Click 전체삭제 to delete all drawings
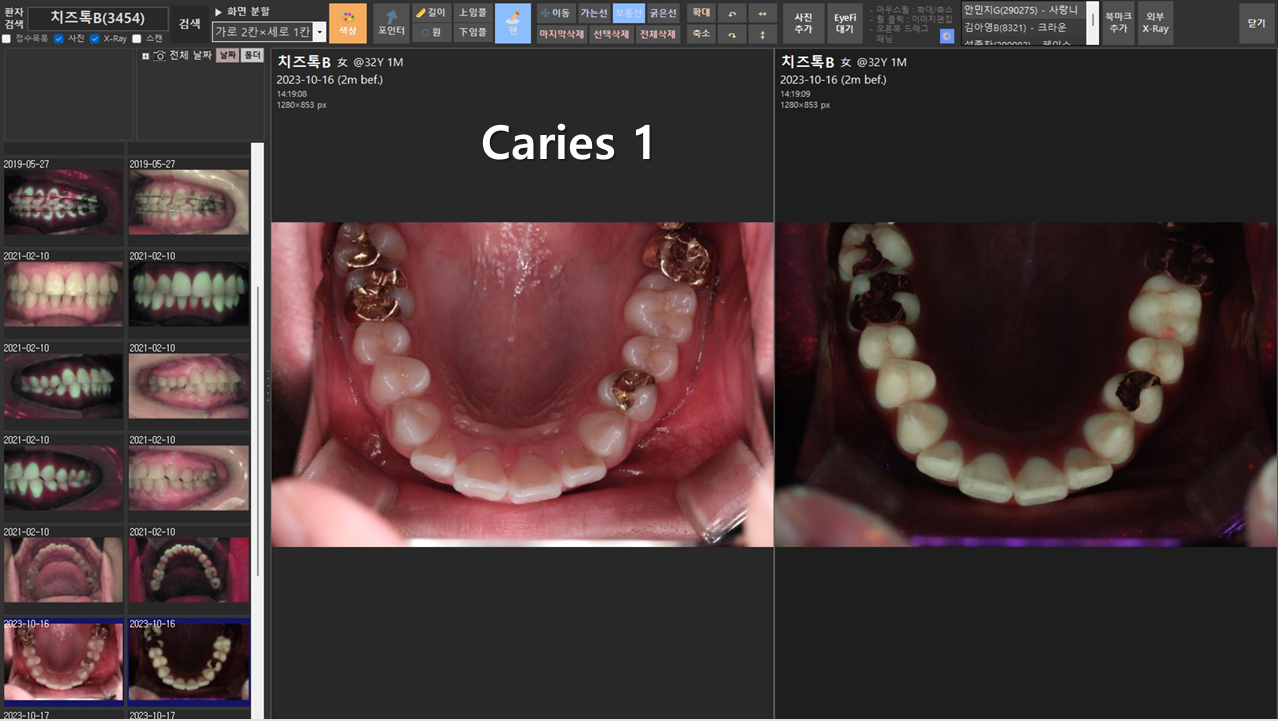 (x=657, y=33)
